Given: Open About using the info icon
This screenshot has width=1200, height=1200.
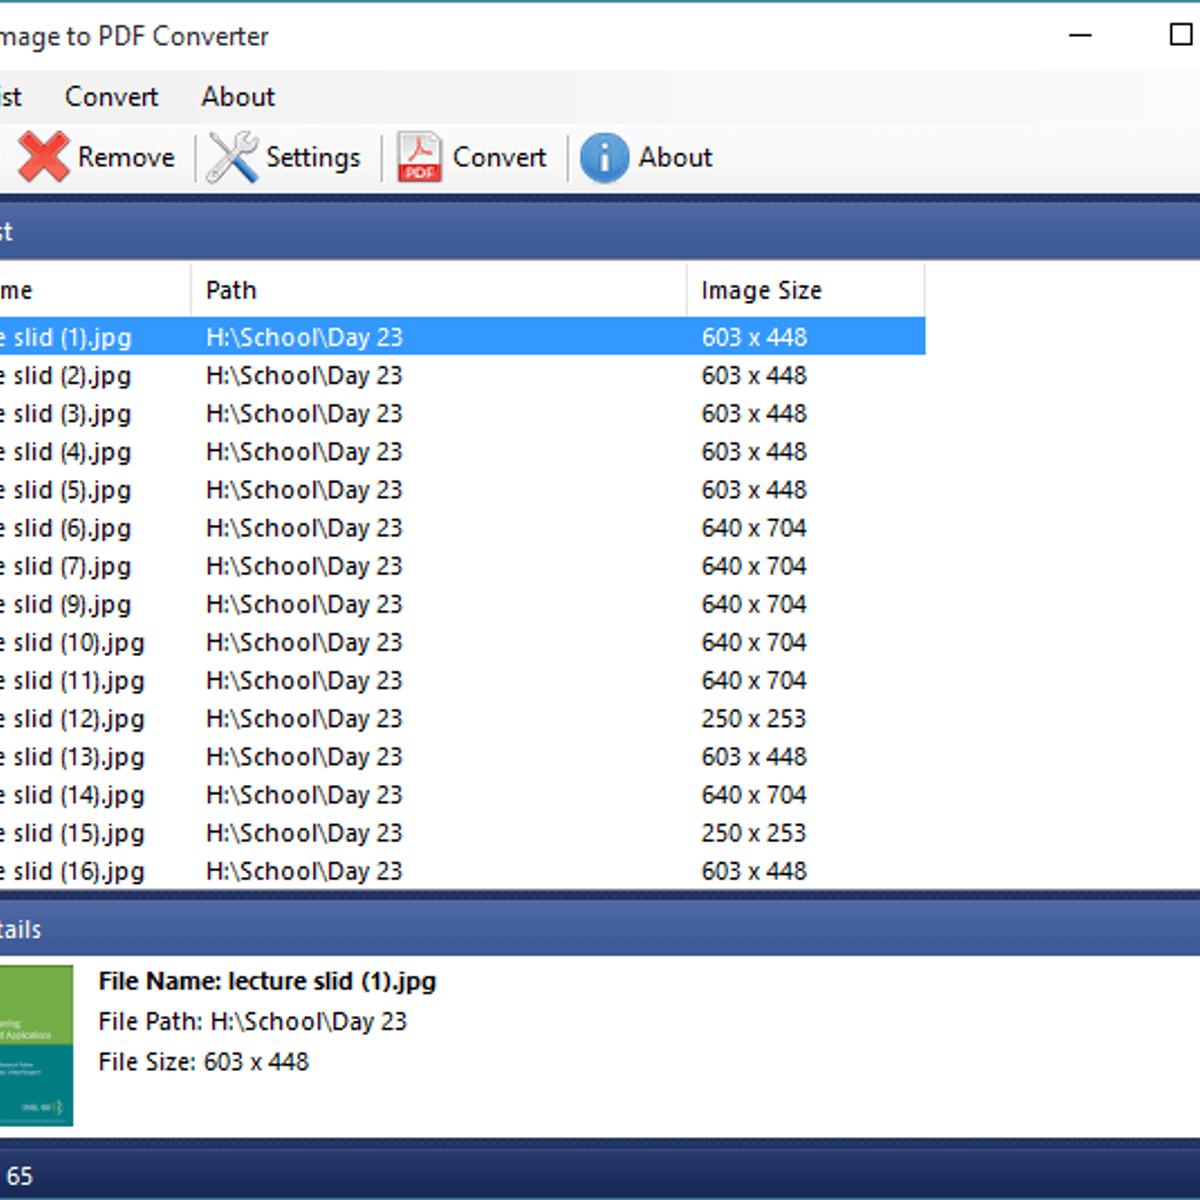Looking at the screenshot, I should 603,157.
